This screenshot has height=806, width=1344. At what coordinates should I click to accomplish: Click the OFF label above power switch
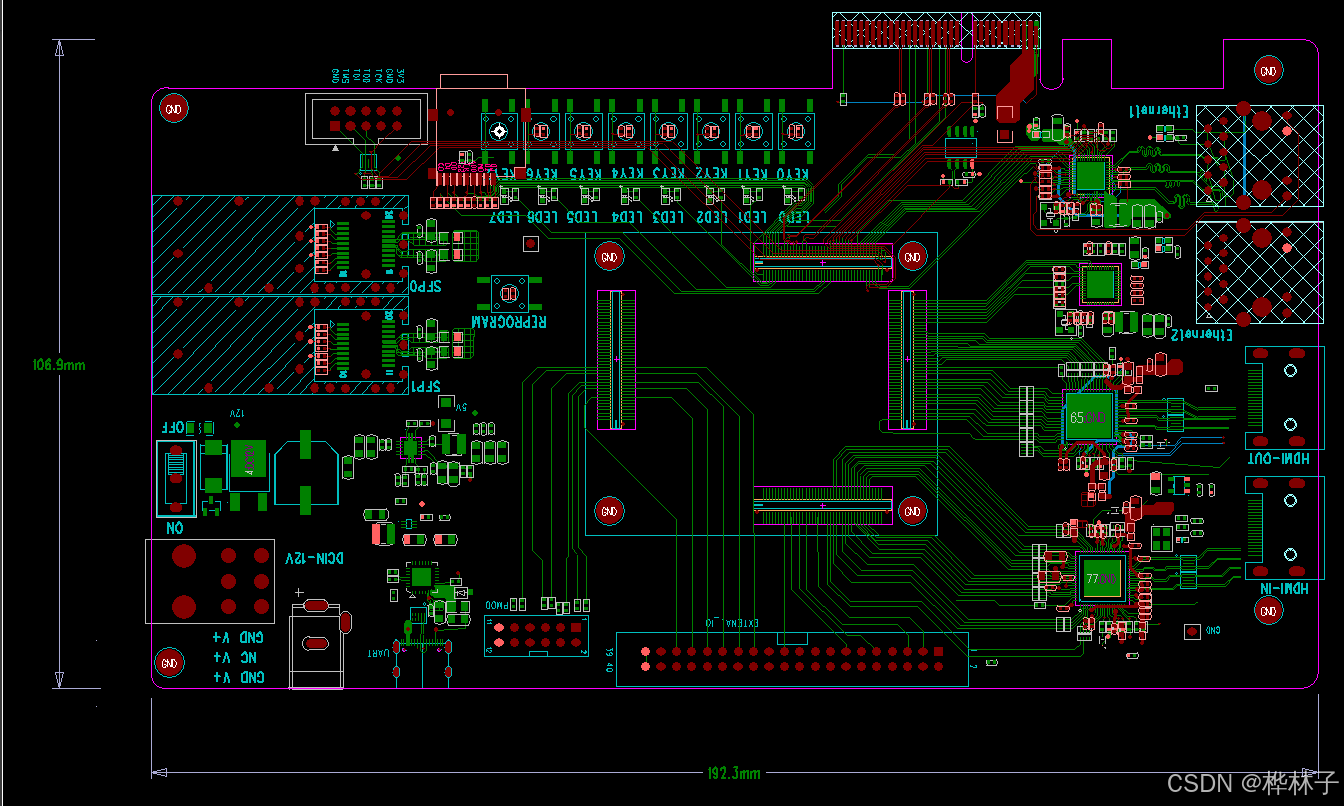[173, 427]
